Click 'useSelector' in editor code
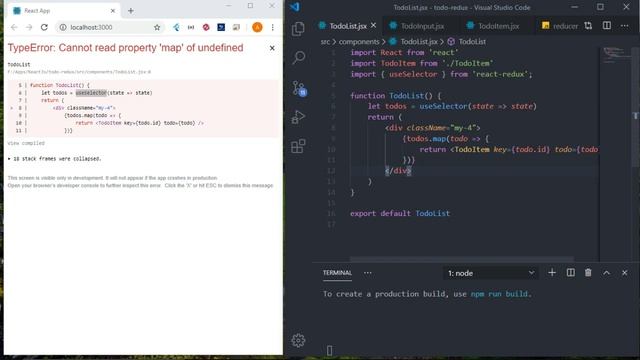Screen dimensions: 640x360 (443, 106)
